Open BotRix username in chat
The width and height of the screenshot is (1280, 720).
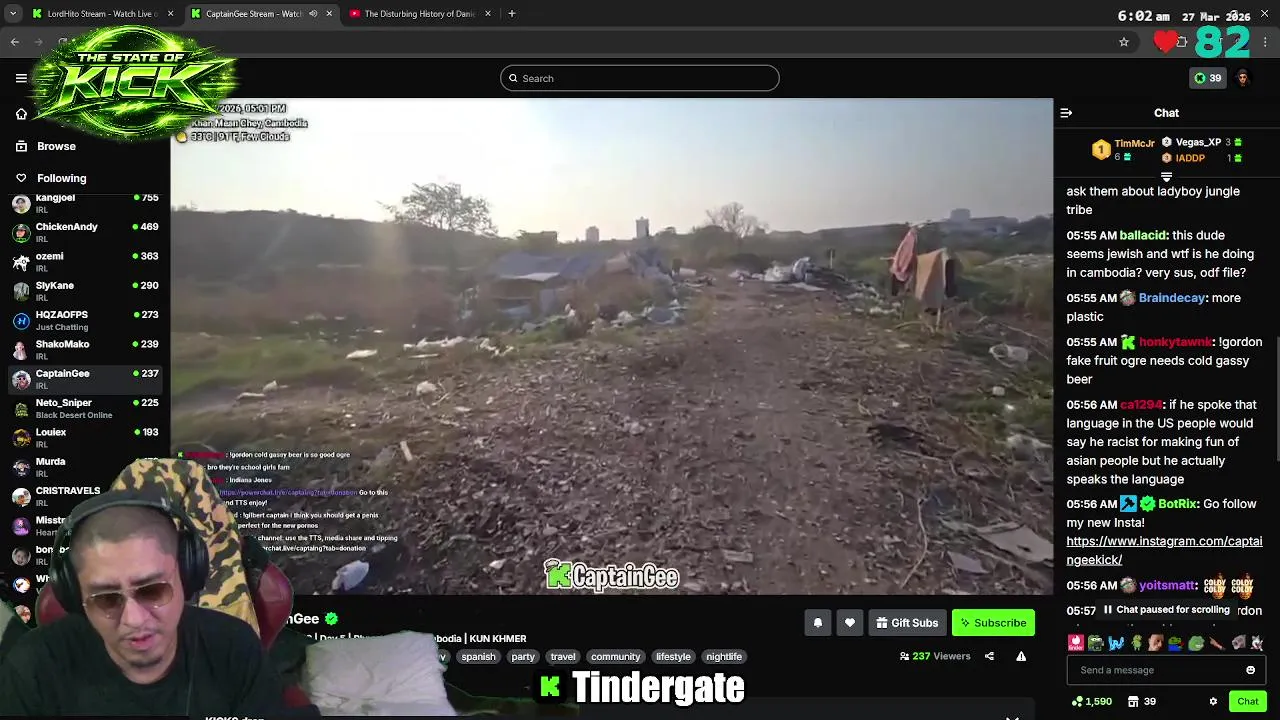pos(1178,504)
